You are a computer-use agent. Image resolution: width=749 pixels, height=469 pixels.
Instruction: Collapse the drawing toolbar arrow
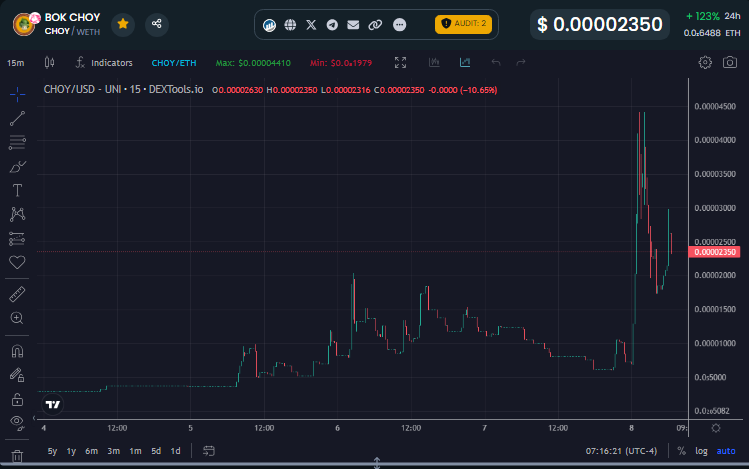pyautogui.click(x=34, y=418)
